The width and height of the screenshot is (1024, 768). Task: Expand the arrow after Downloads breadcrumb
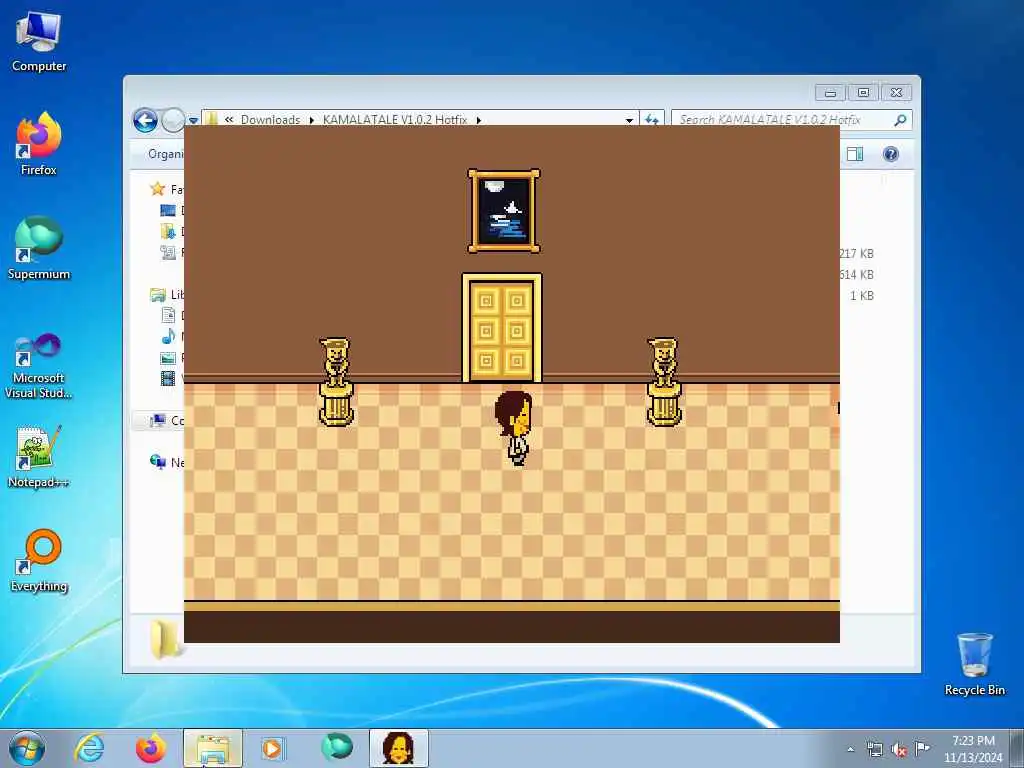click(312, 120)
